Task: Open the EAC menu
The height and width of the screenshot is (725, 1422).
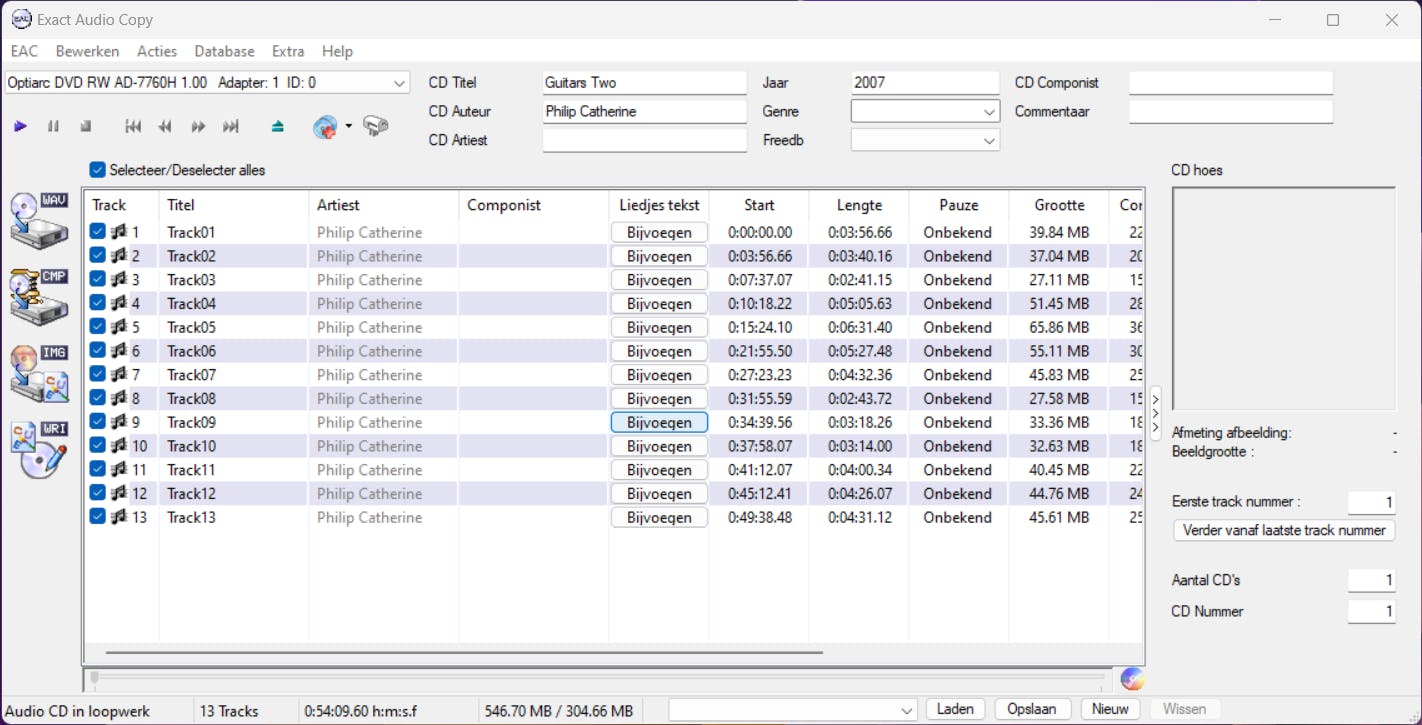Action: [24, 51]
